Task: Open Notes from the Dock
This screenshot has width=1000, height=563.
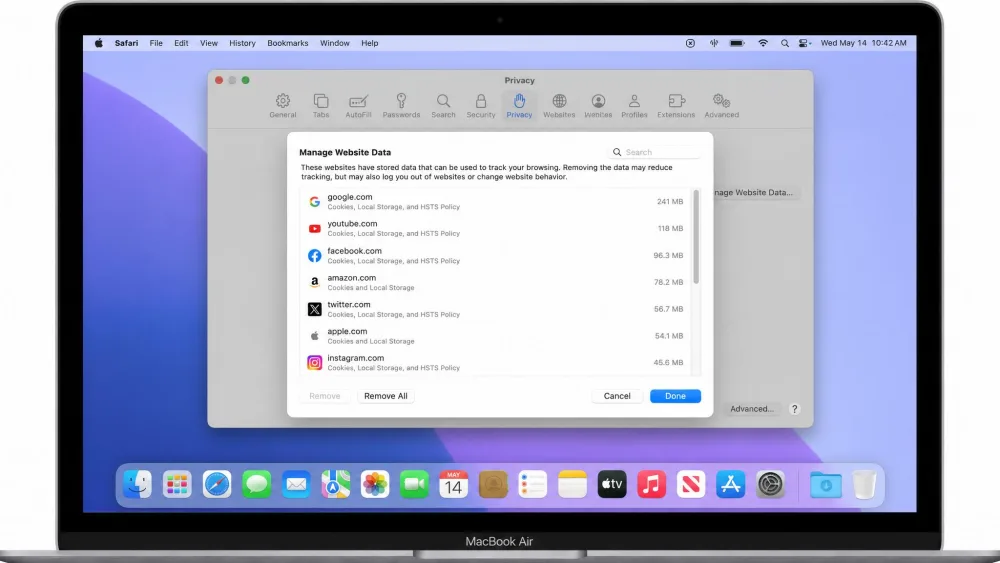Action: (x=572, y=485)
